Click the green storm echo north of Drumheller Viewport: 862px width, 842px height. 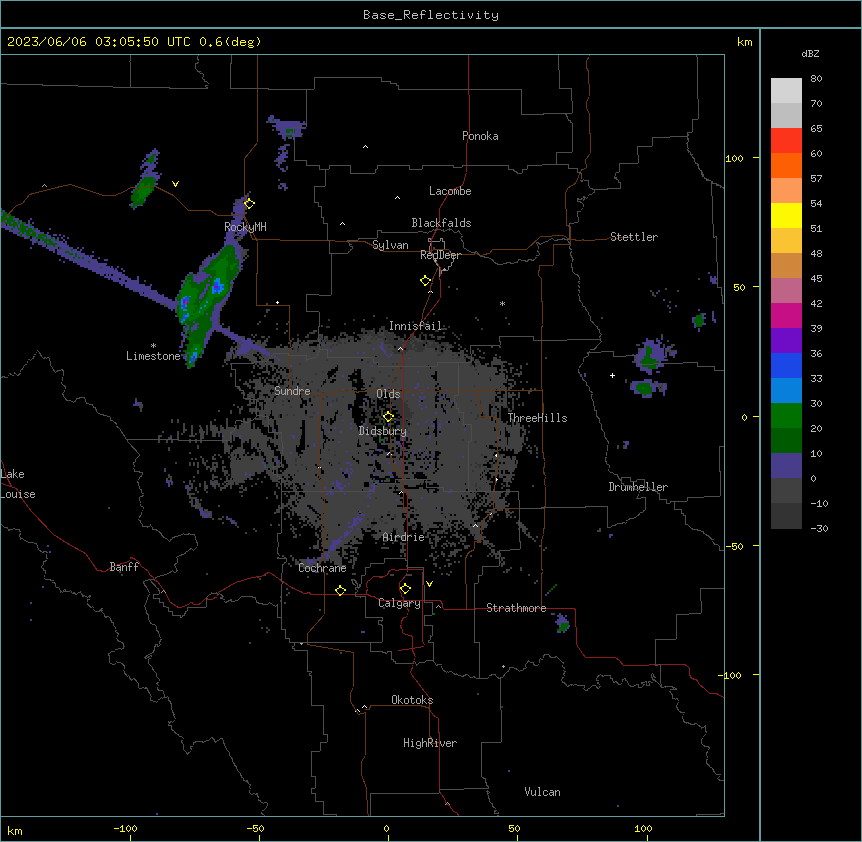[652, 356]
